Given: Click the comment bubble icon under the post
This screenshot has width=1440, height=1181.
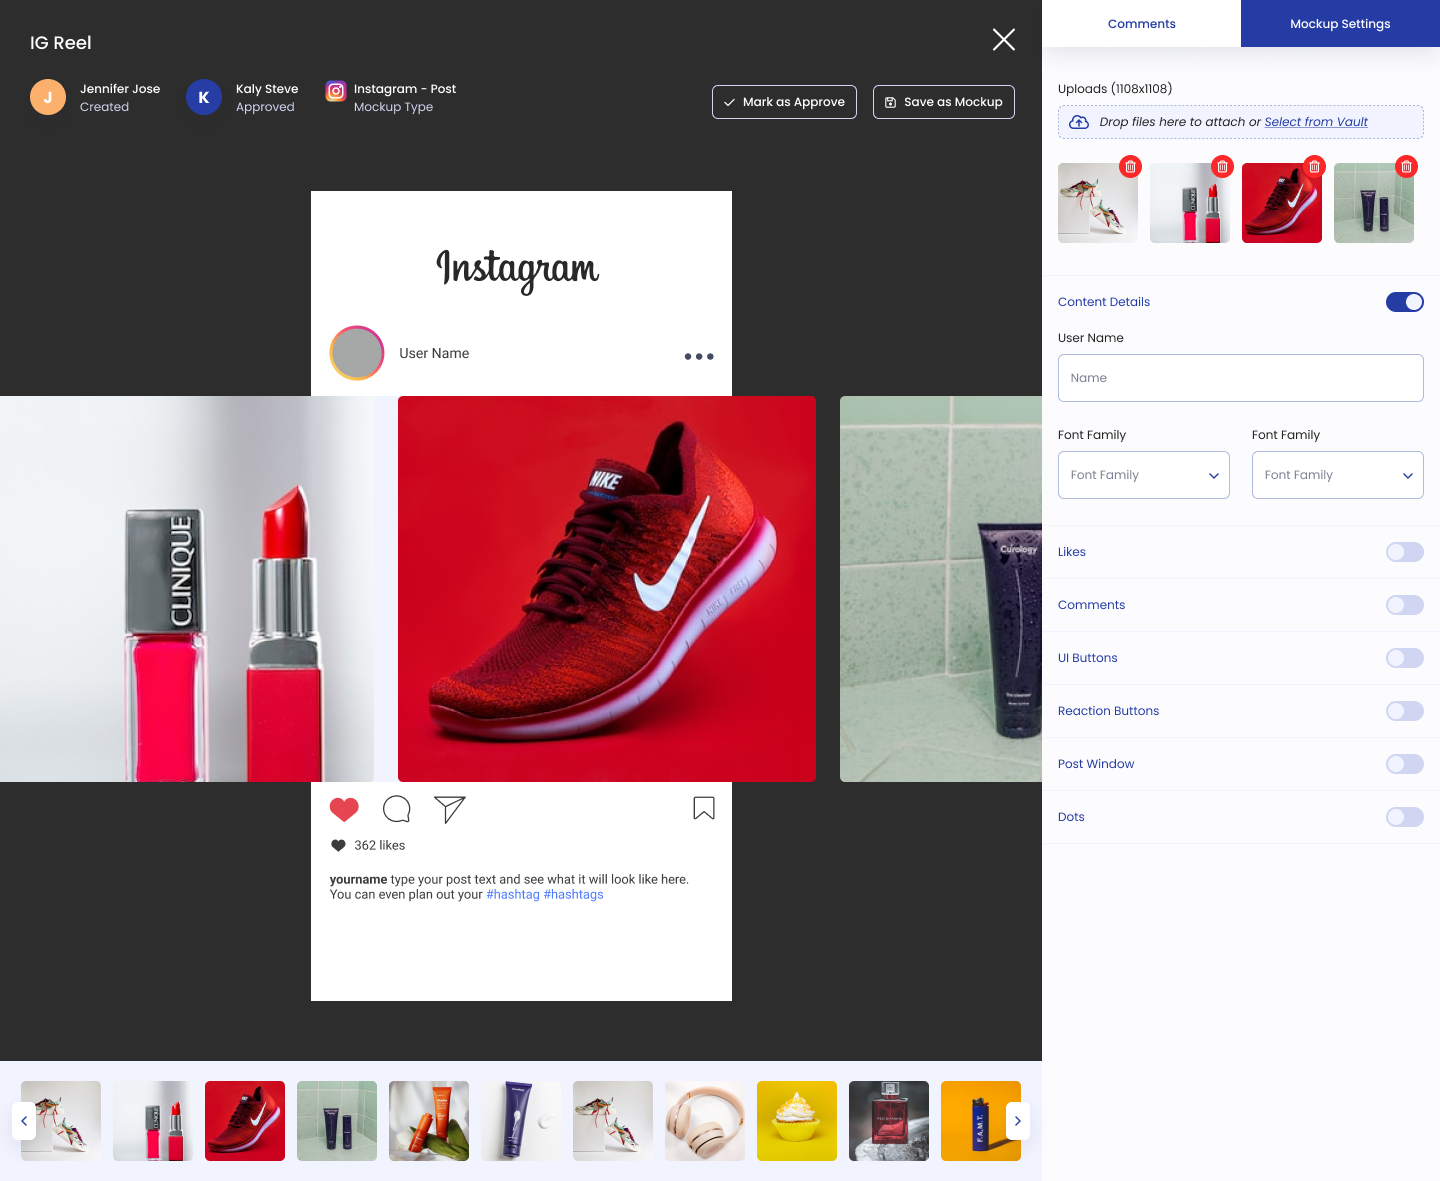Looking at the screenshot, I should (397, 809).
